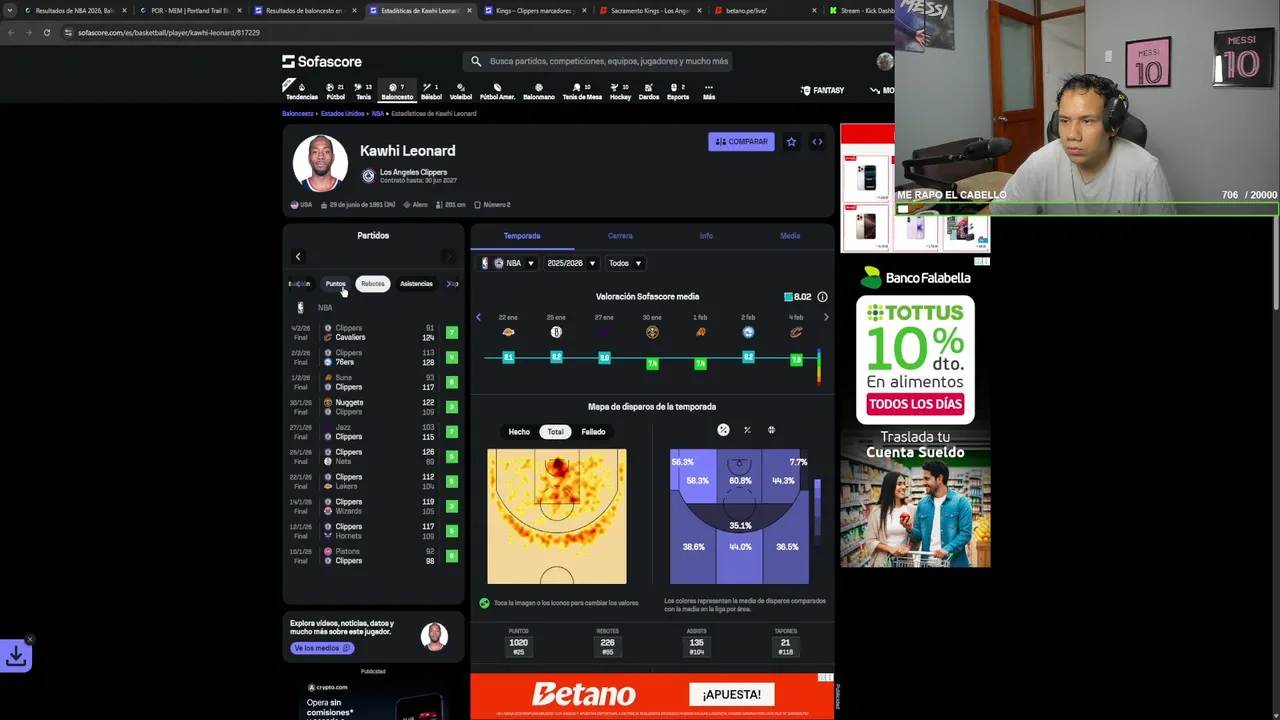Click the download icon at bottom left
1280x720 pixels.
(x=16, y=656)
